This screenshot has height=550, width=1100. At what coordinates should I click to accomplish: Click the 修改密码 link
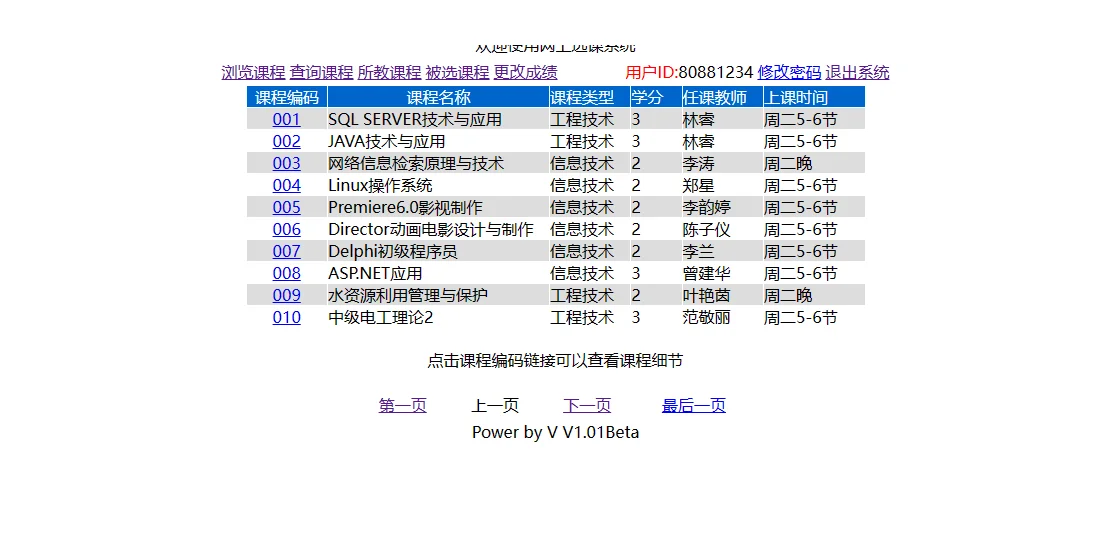(x=789, y=72)
